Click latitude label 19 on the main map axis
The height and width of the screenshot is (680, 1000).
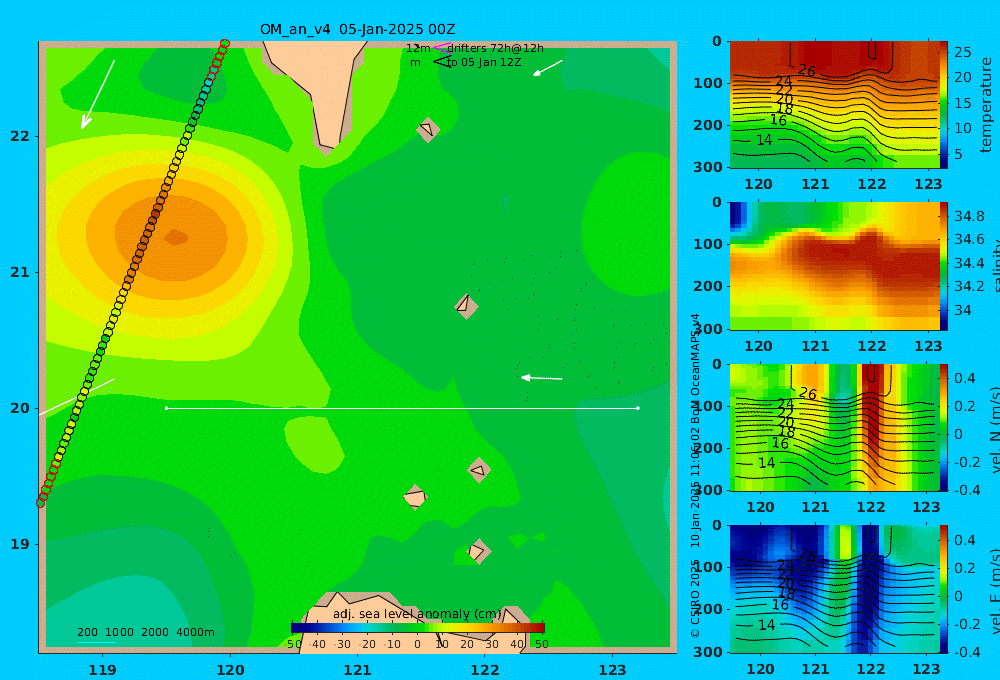20,544
